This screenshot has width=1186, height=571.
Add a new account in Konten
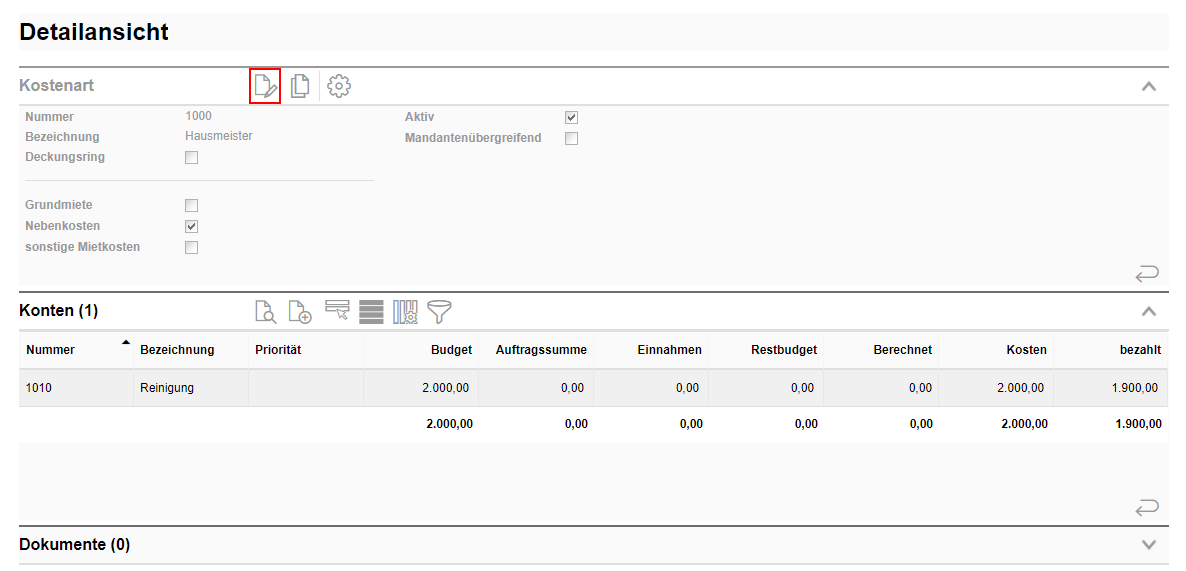(x=300, y=312)
